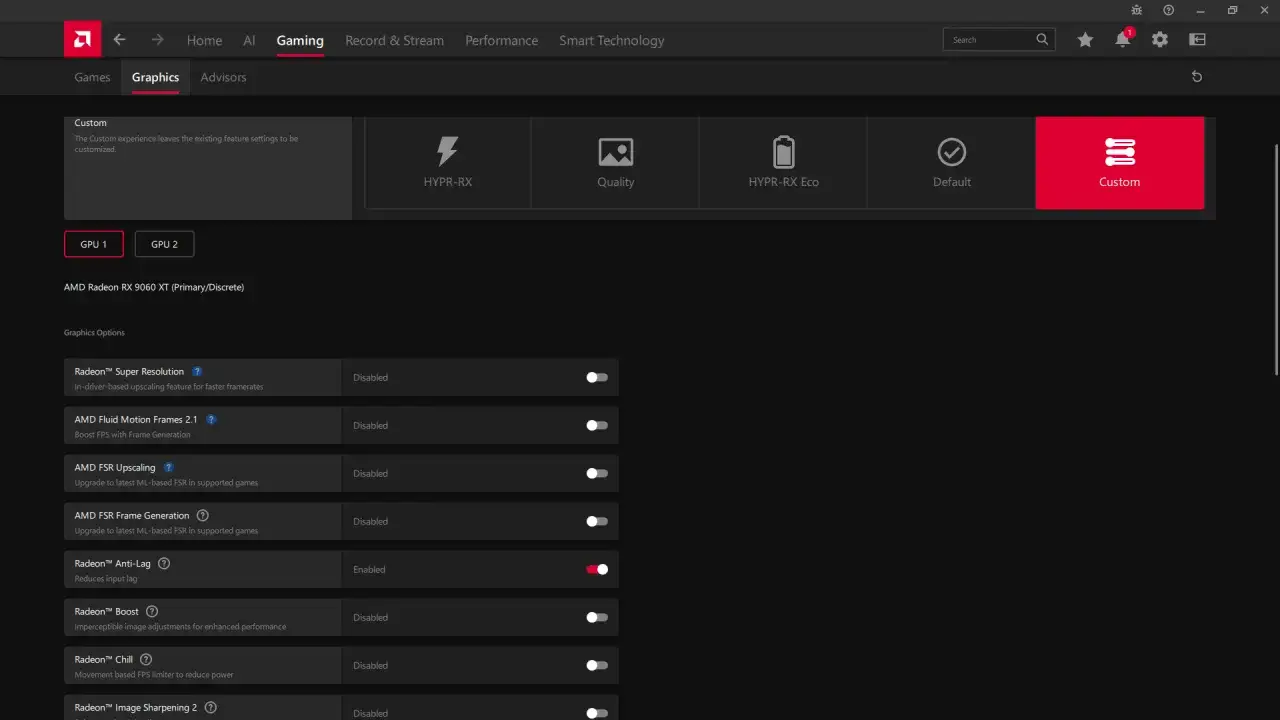Go to the Performance tab
Image resolution: width=1280 pixels, height=720 pixels.
[x=501, y=41]
